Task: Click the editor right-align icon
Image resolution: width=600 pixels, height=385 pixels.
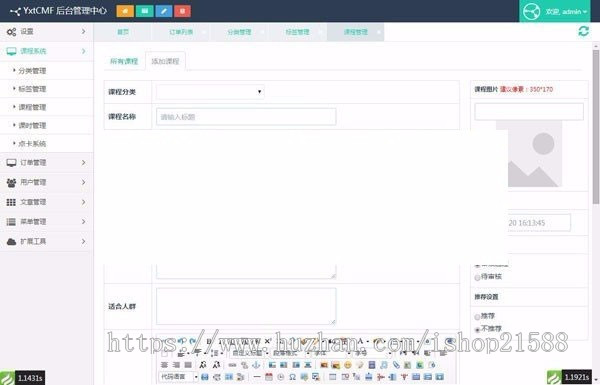Action: coord(176,365)
